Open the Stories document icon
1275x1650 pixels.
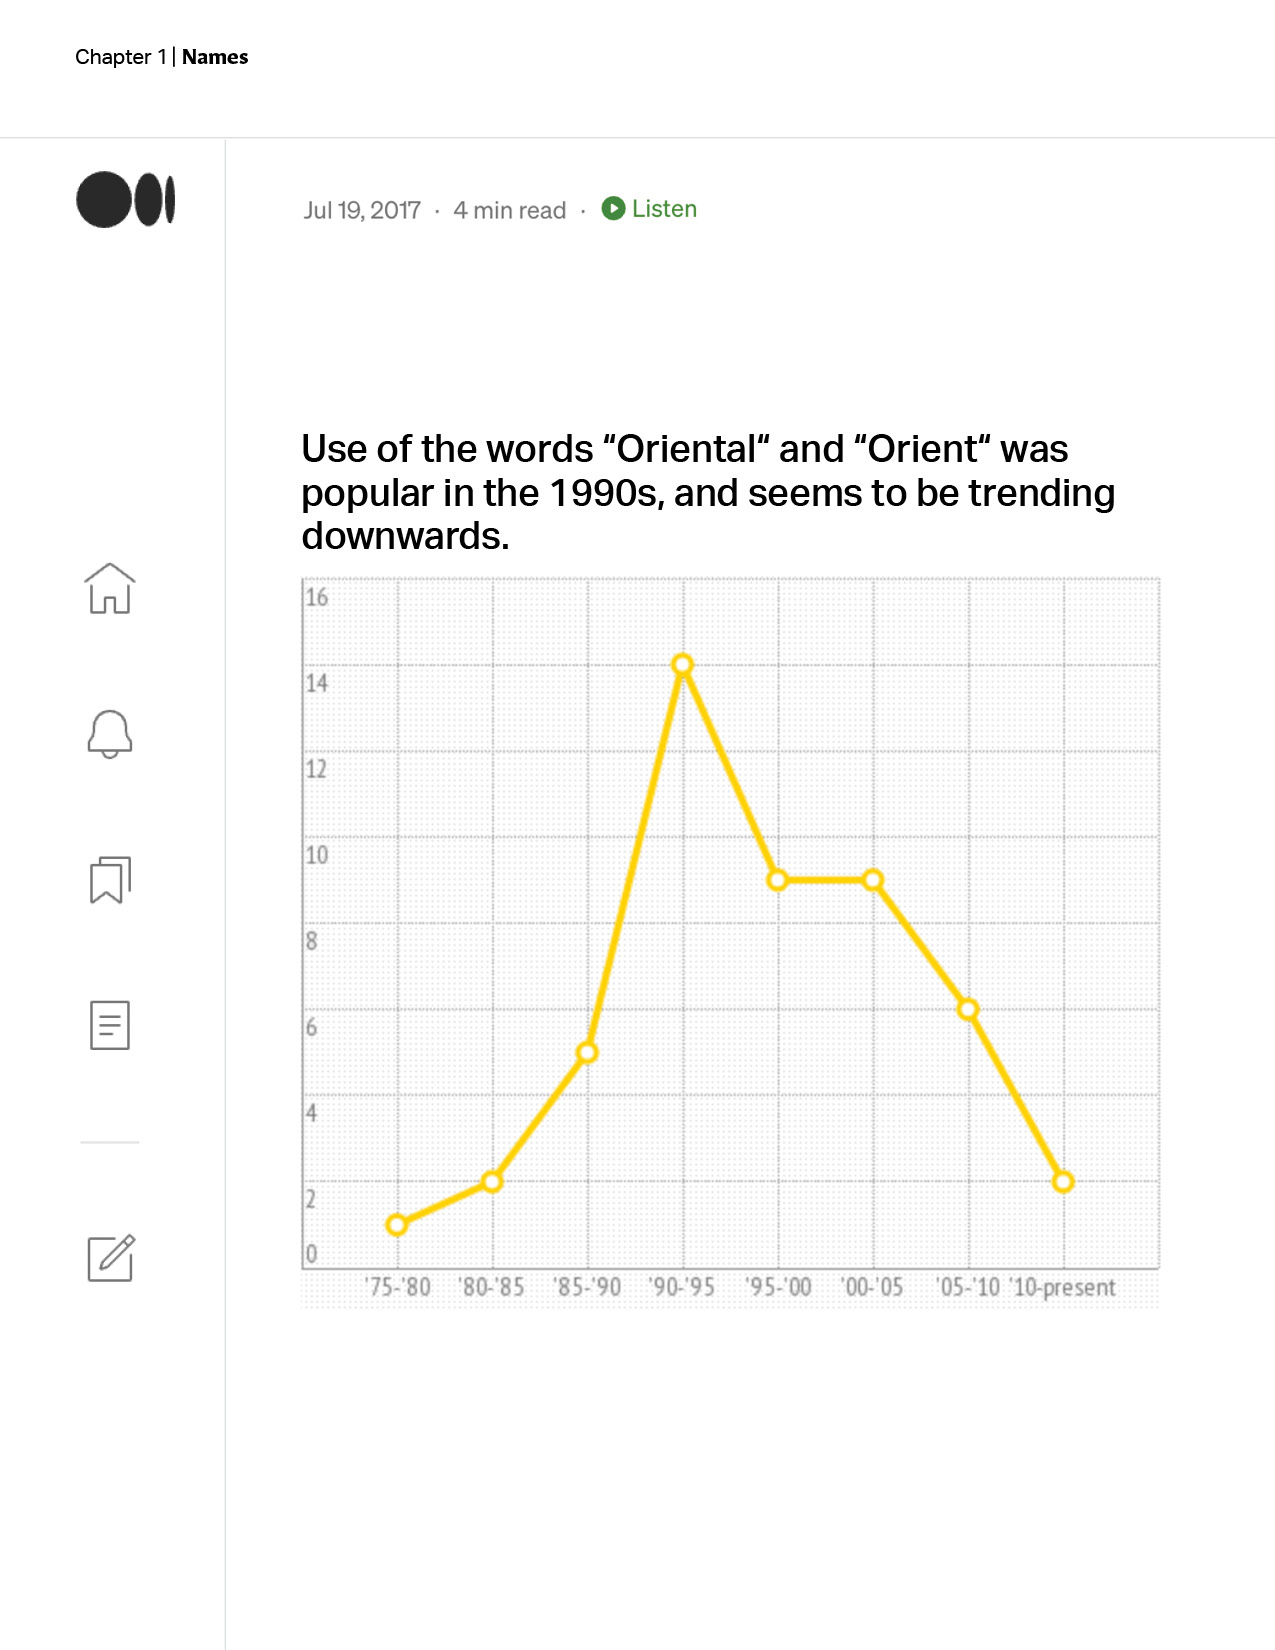pyautogui.click(x=110, y=1025)
